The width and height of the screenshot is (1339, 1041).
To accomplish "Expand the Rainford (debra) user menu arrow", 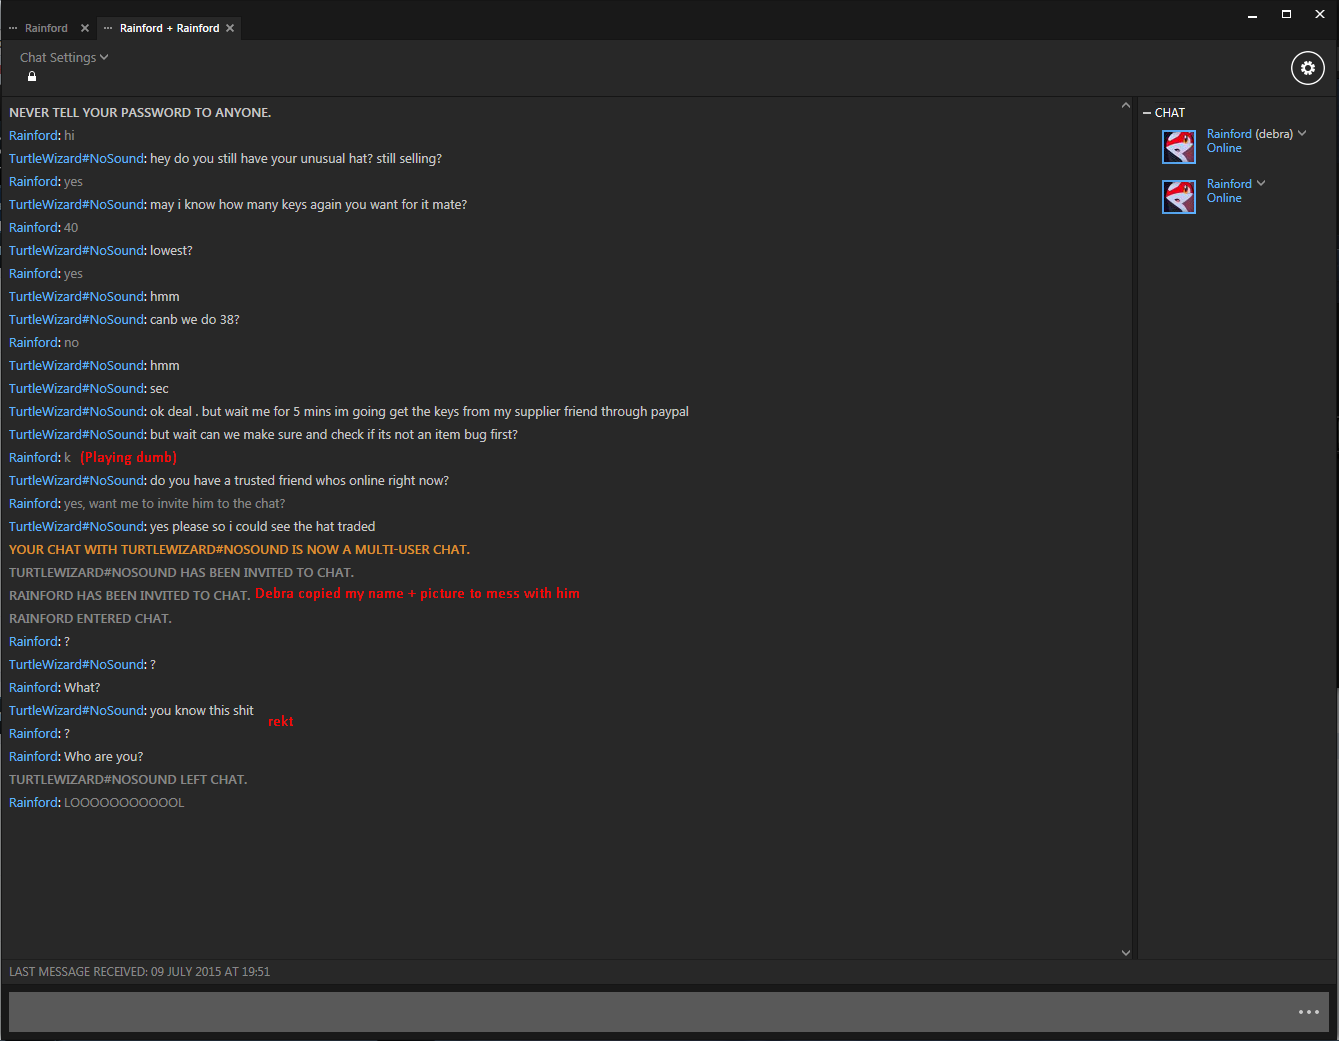I will (1302, 133).
